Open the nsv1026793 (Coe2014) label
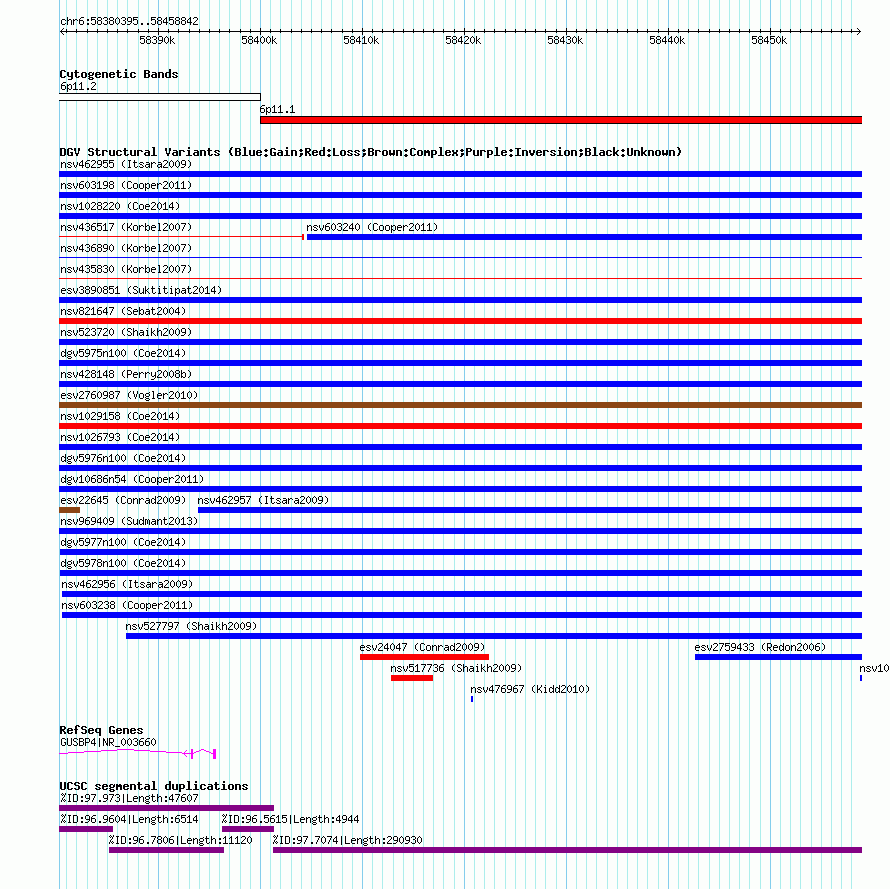890x889 pixels. point(120,438)
